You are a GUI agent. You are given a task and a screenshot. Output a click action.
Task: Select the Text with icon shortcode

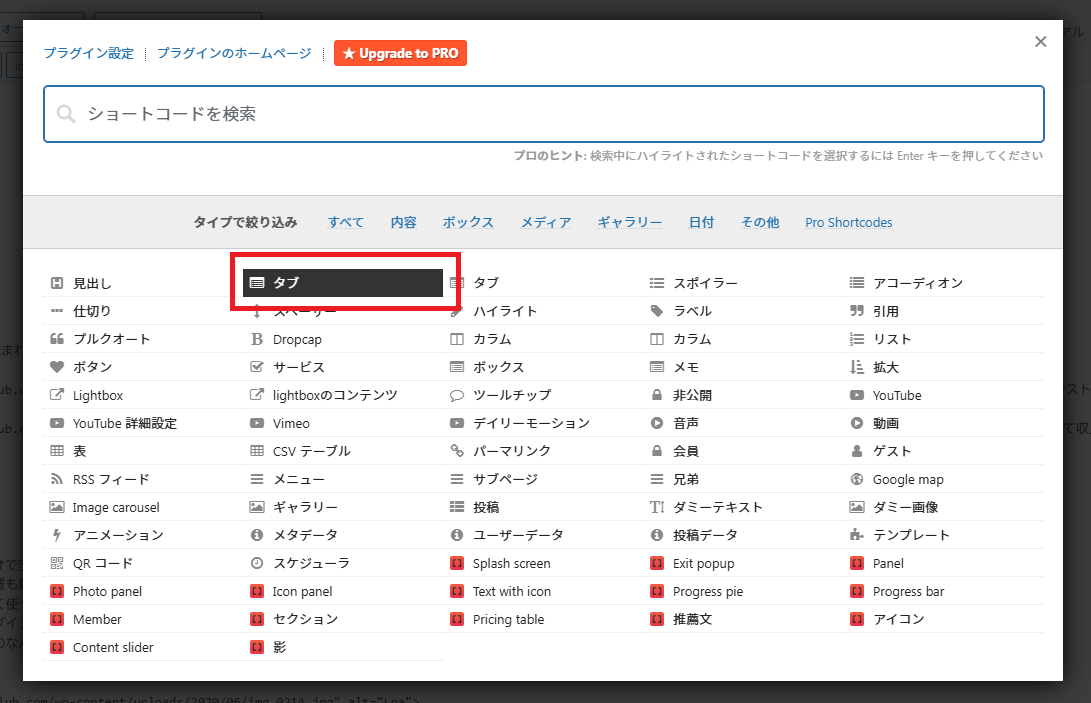click(543, 592)
